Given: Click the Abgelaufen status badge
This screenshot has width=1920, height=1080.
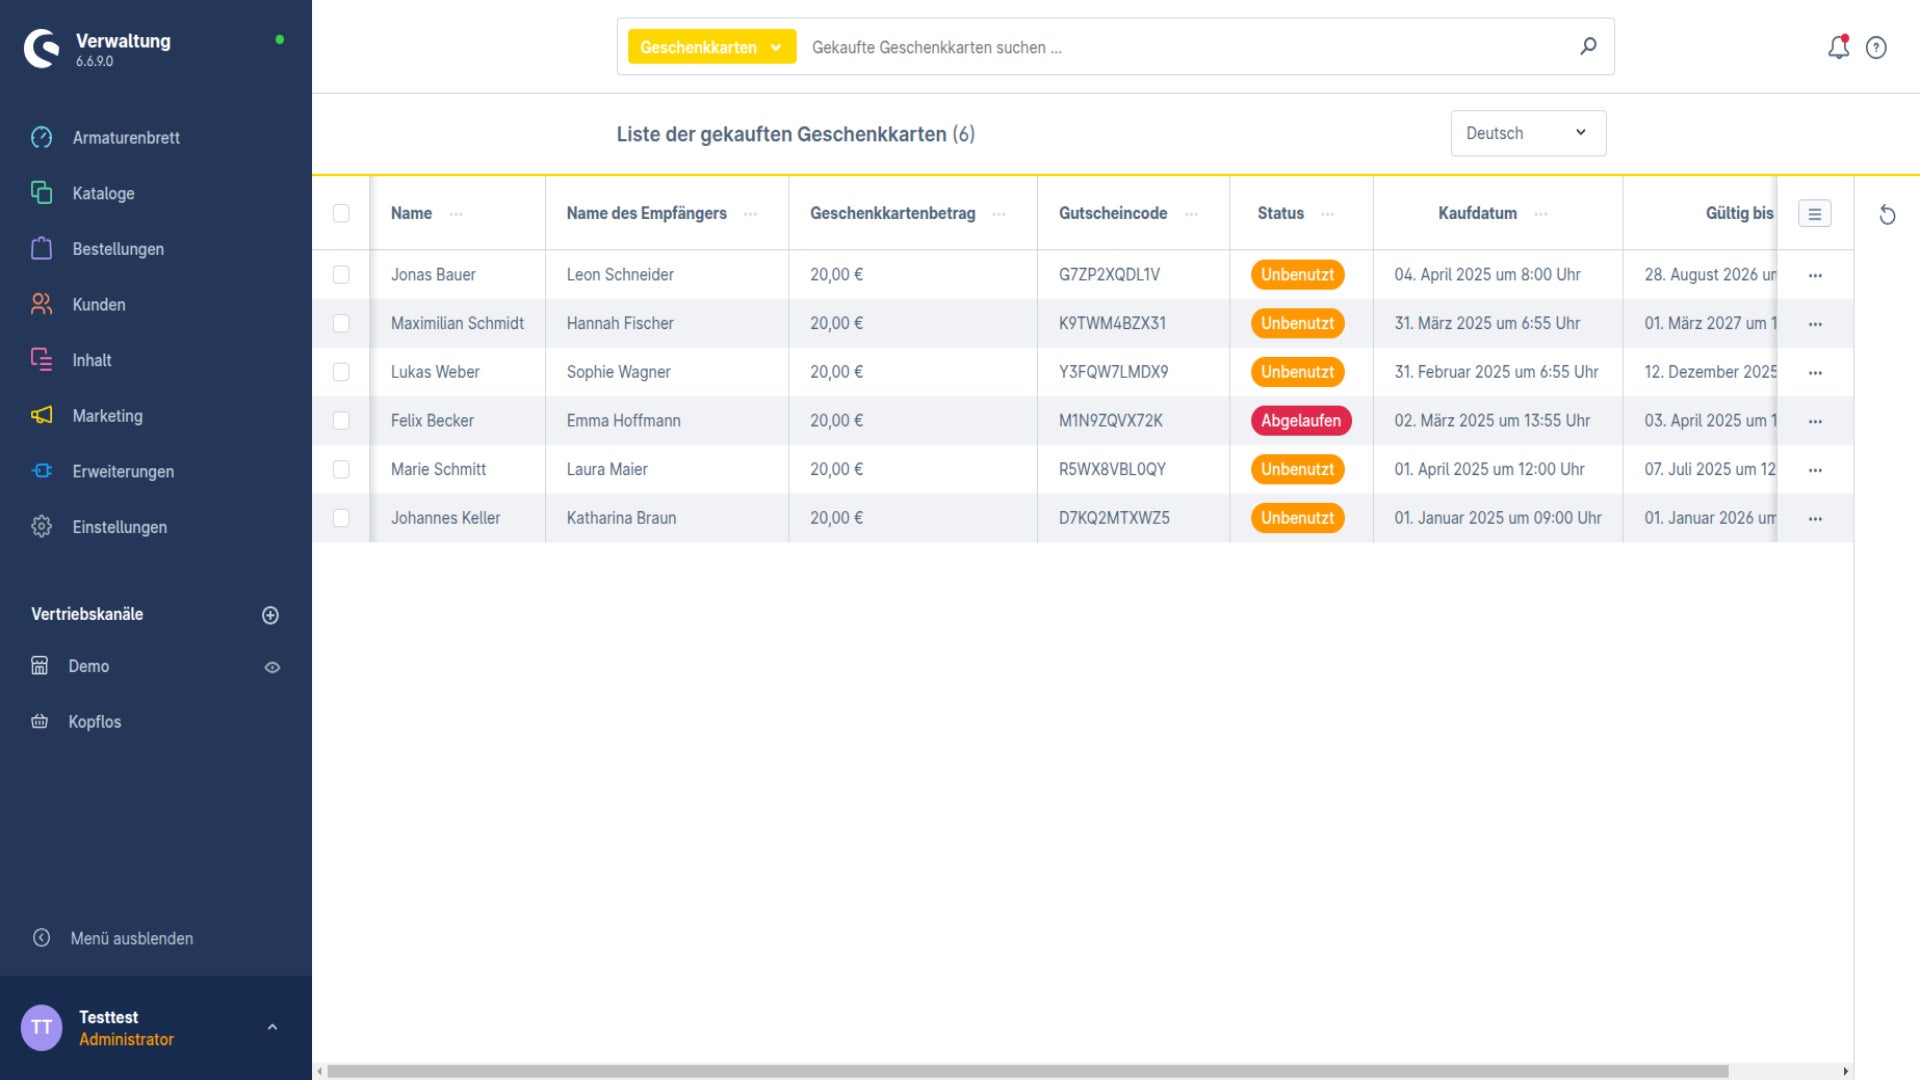Looking at the screenshot, I should tap(1300, 421).
